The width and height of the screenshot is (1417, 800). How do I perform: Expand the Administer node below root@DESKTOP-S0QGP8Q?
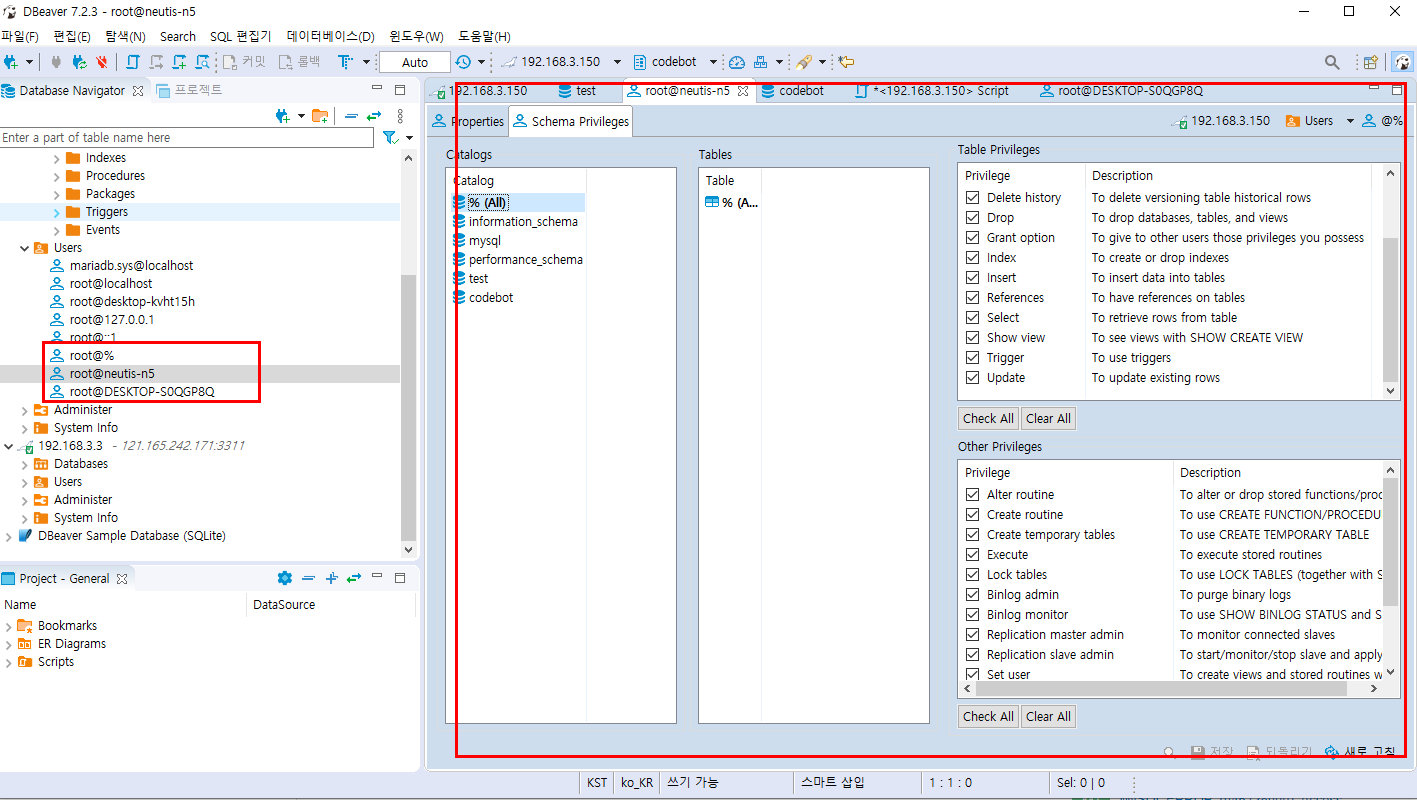(25, 410)
